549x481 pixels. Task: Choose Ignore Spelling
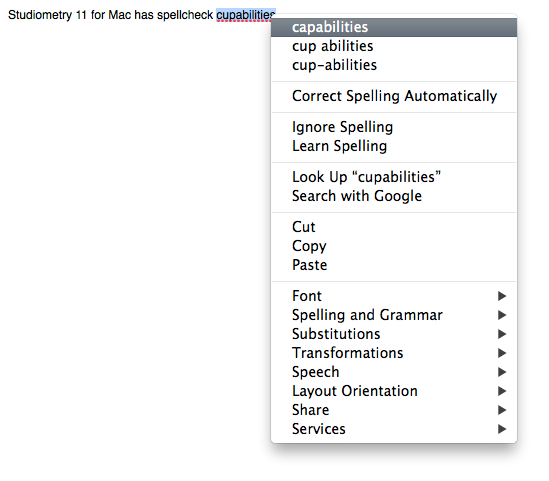coord(394,127)
